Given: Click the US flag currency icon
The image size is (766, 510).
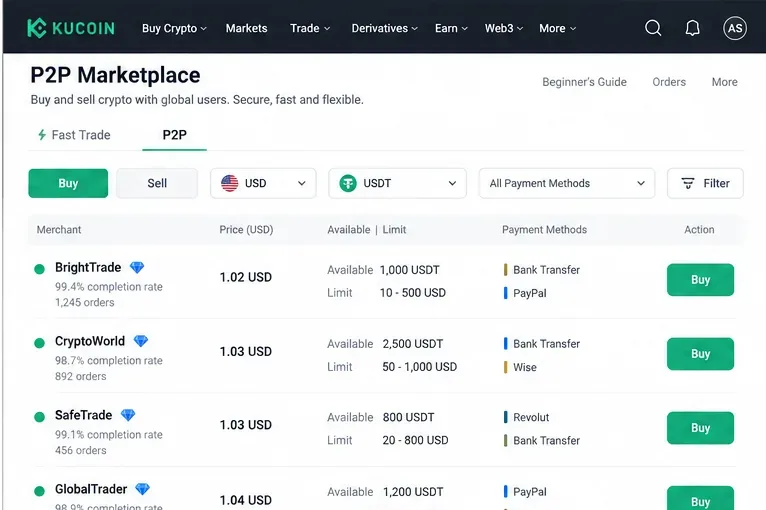Looking at the screenshot, I should coord(230,183).
